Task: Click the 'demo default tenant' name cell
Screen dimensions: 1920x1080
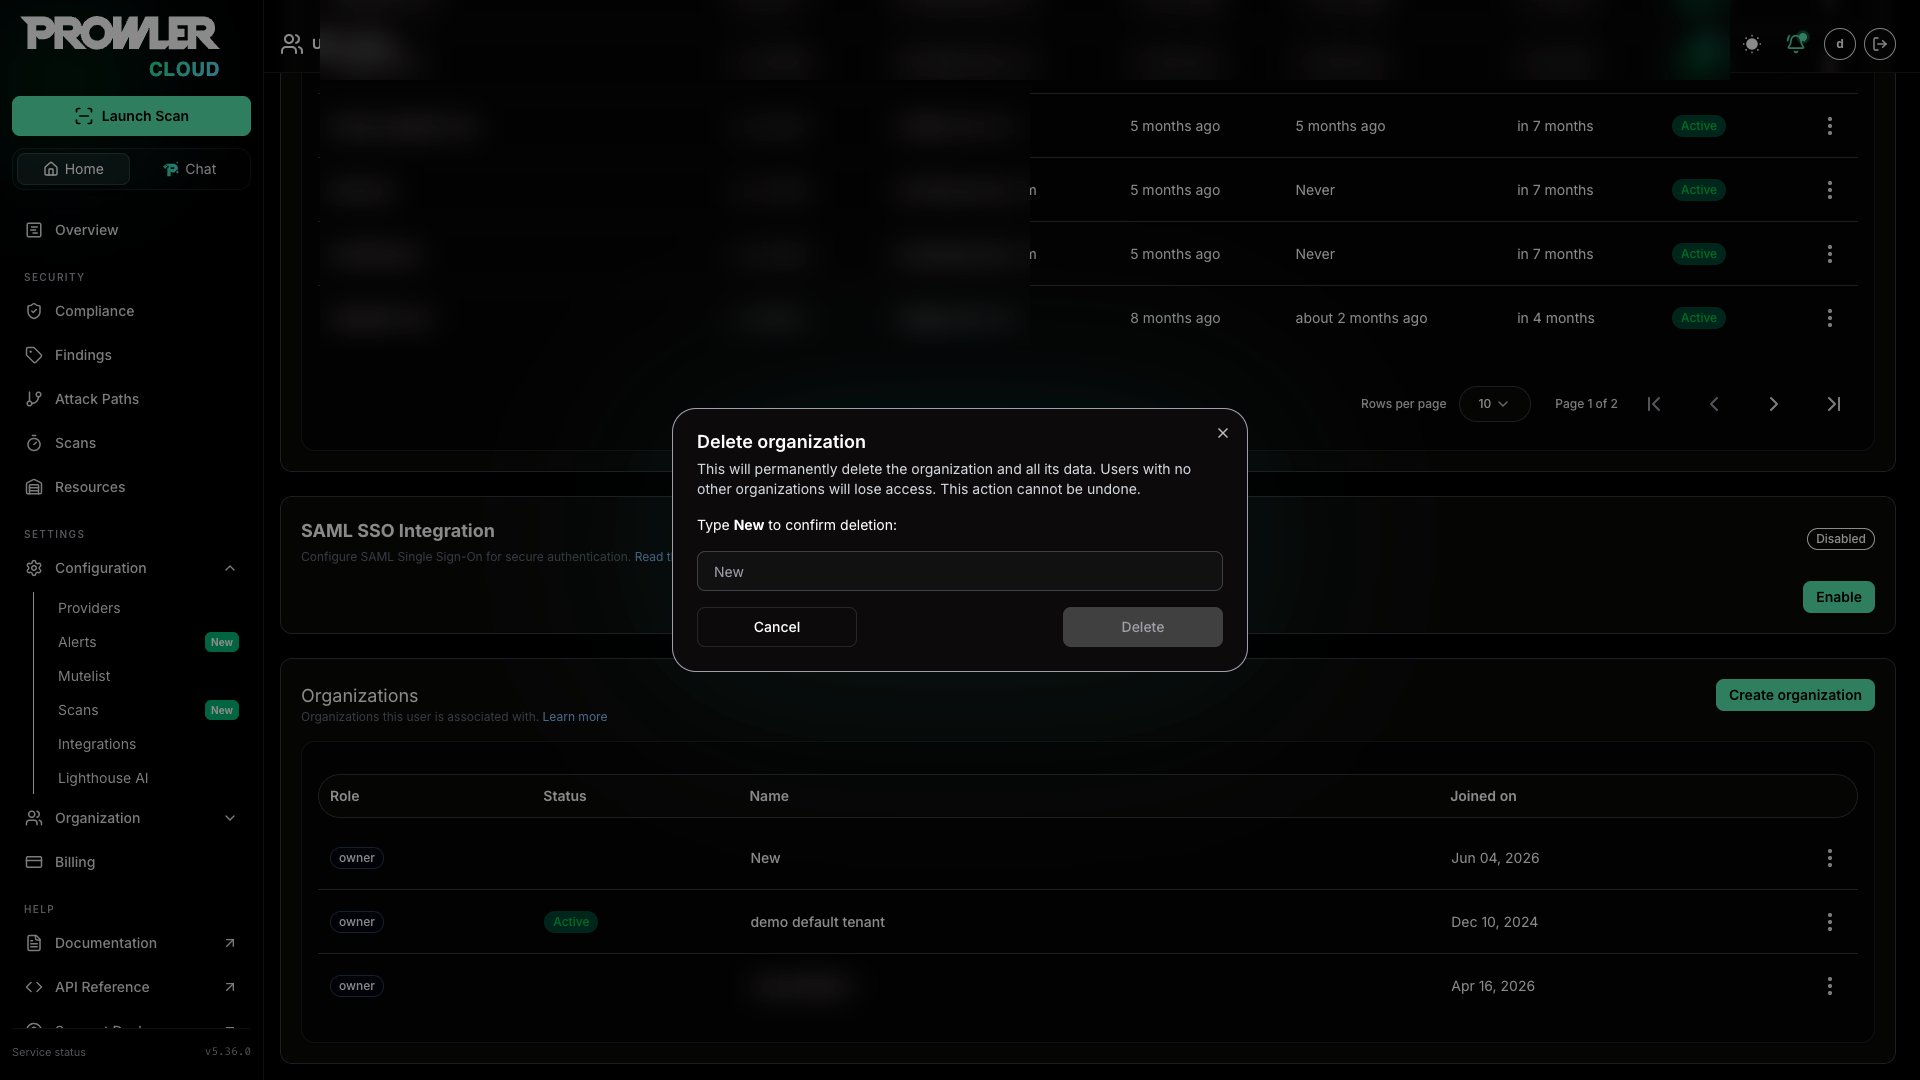Action: point(817,922)
